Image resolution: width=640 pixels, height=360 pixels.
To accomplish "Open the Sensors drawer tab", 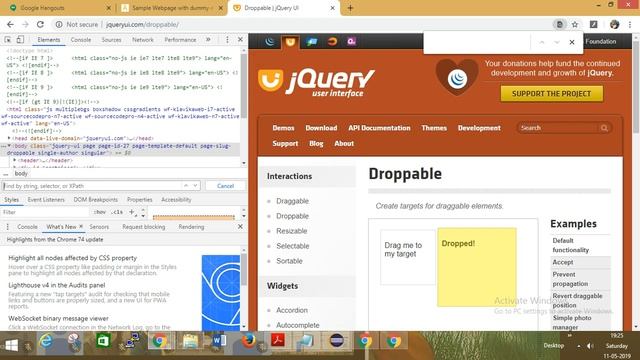I will coord(99,227).
